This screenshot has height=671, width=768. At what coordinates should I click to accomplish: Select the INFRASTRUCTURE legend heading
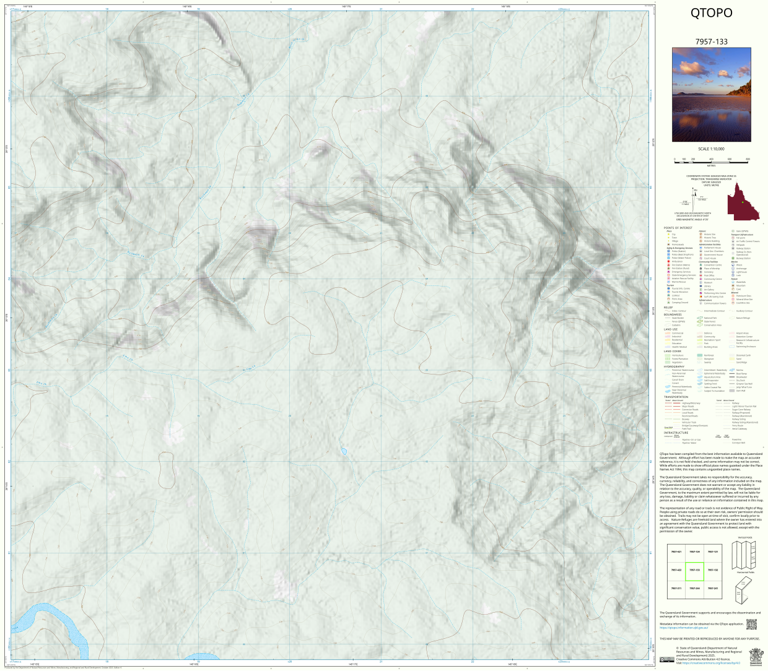[x=676, y=432]
